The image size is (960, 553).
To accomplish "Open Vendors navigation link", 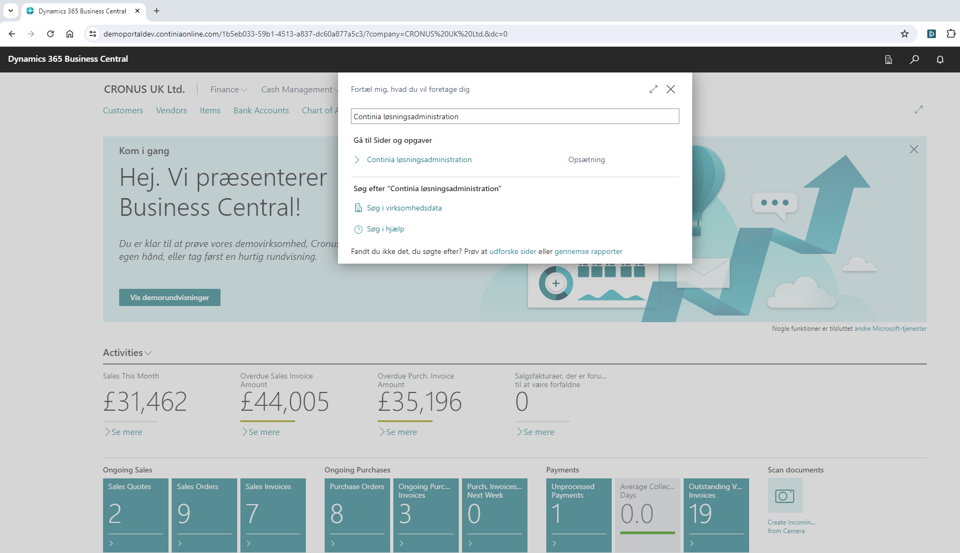I will 171,110.
